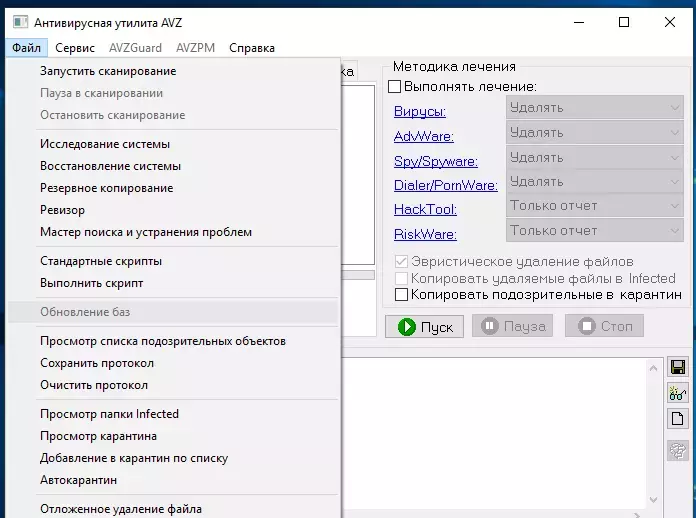696x518 pixels.
Task: Select Пауза в сканировании menu item
Action: pos(173,93)
